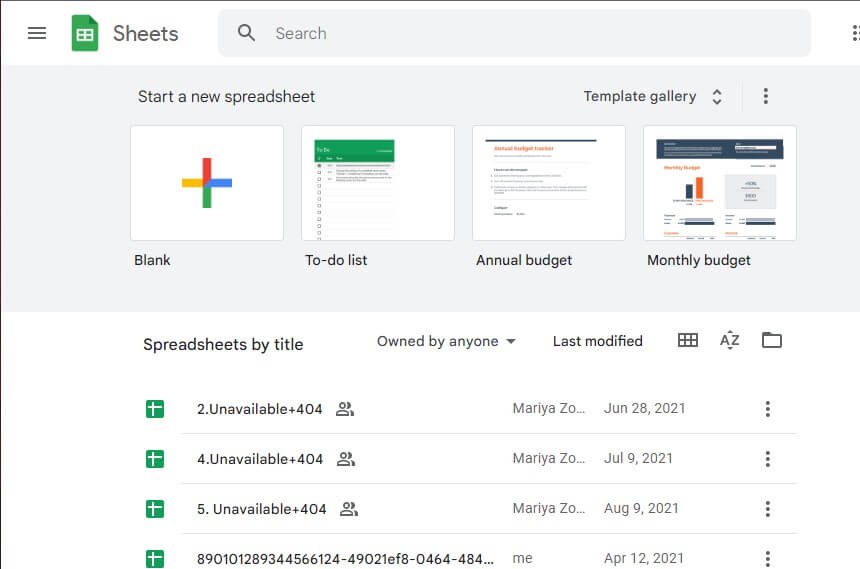The height and width of the screenshot is (569, 860).
Task: Click shared icon next to 5. Unavailable+404
Action: click(349, 509)
